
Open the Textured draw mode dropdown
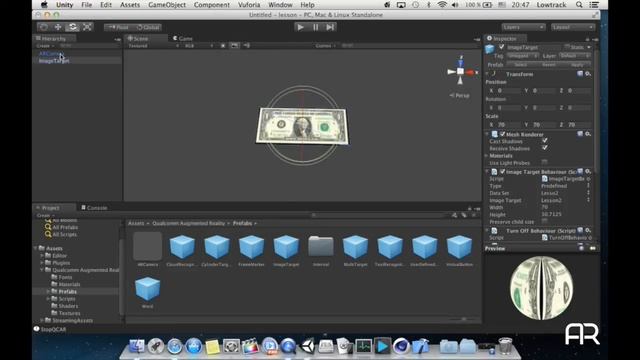[153, 46]
